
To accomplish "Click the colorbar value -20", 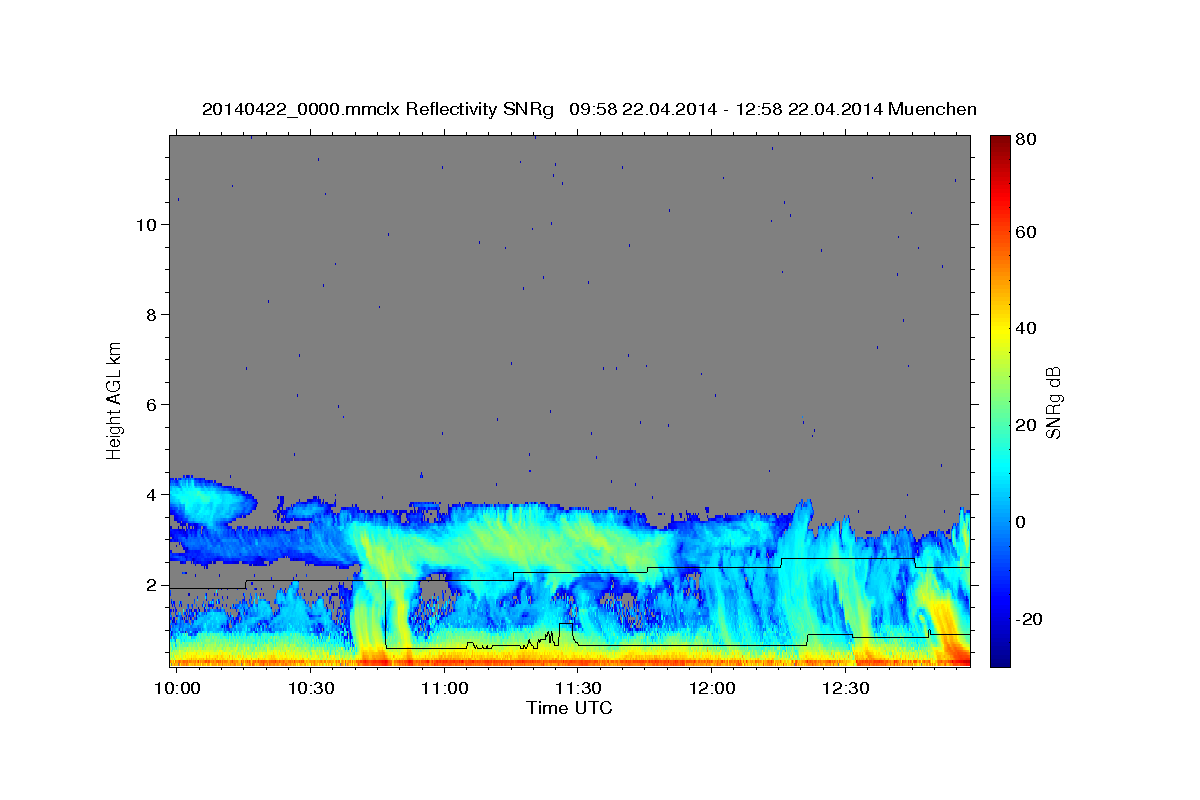I will (x=1027, y=619).
